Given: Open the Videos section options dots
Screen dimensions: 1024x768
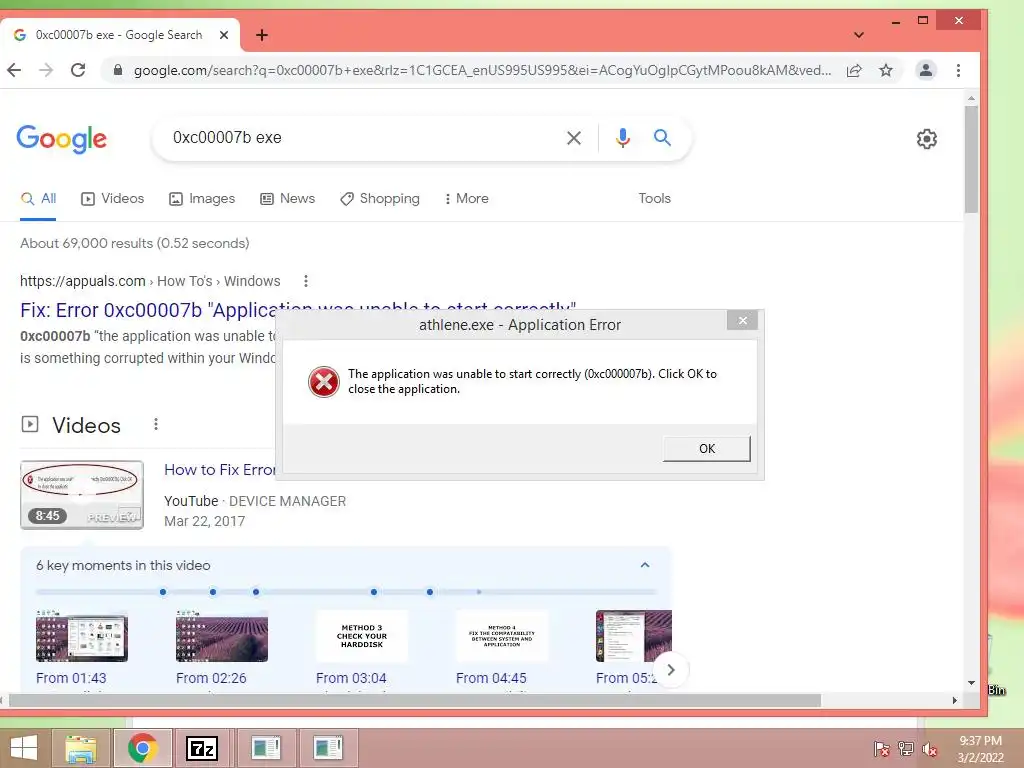Looking at the screenshot, I should [x=155, y=424].
